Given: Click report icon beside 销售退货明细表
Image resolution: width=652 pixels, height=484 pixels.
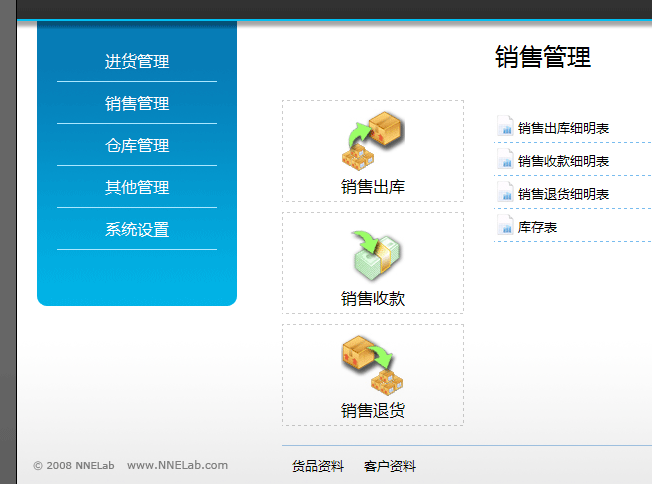Looking at the screenshot, I should pos(505,192).
